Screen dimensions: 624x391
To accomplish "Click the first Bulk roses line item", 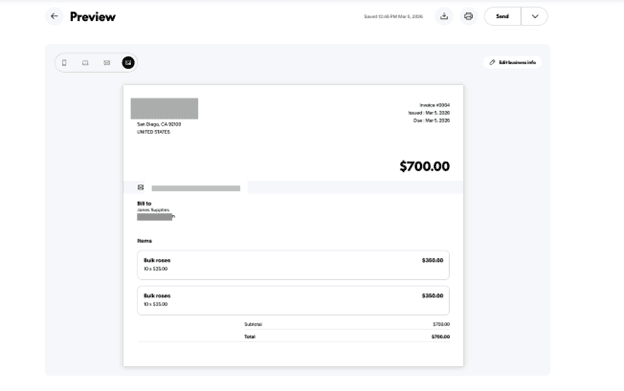I will pos(293,265).
